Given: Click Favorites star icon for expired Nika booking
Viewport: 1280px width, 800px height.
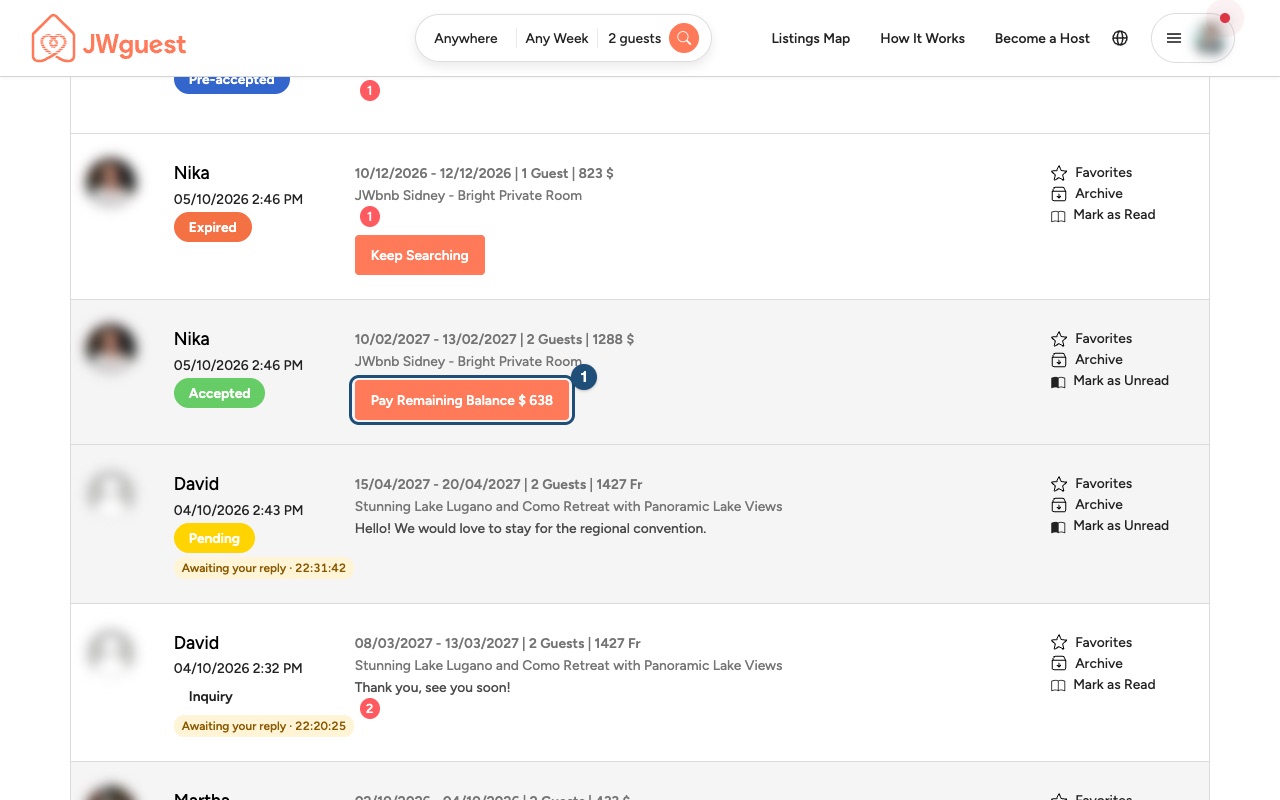Looking at the screenshot, I should pos(1059,173).
